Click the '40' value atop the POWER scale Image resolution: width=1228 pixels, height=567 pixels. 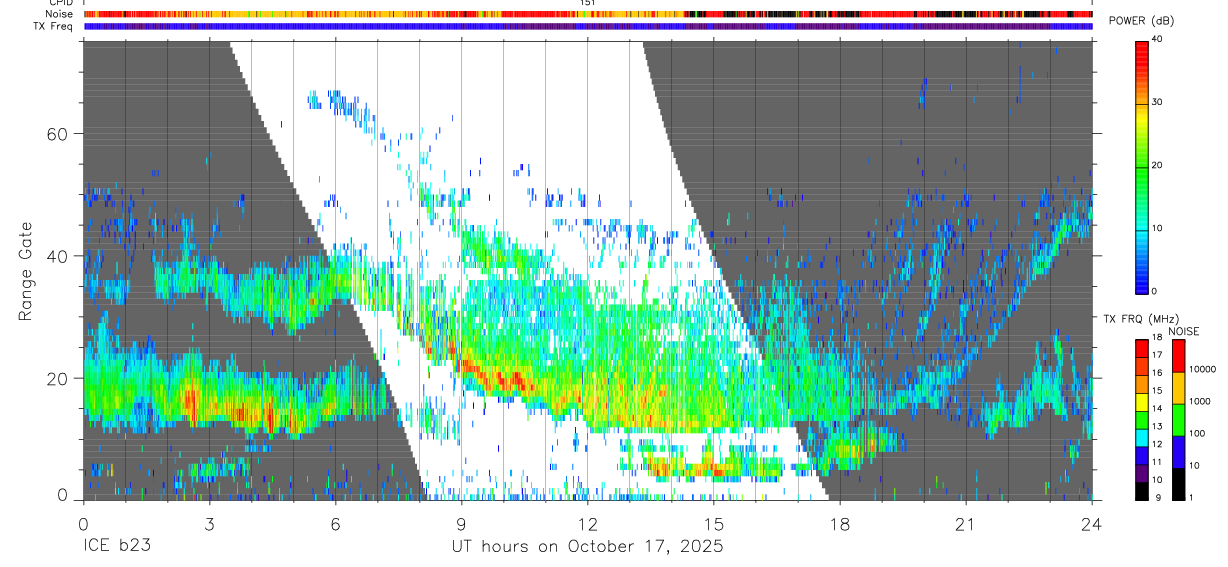1157,40
